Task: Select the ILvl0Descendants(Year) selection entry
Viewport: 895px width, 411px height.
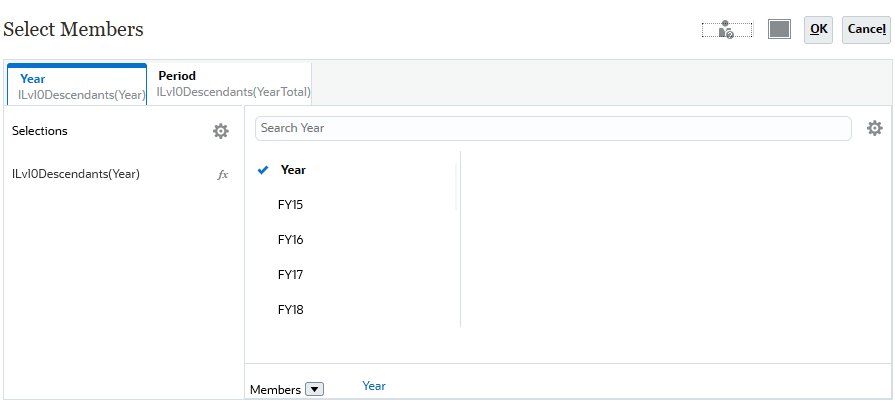Action: point(76,174)
